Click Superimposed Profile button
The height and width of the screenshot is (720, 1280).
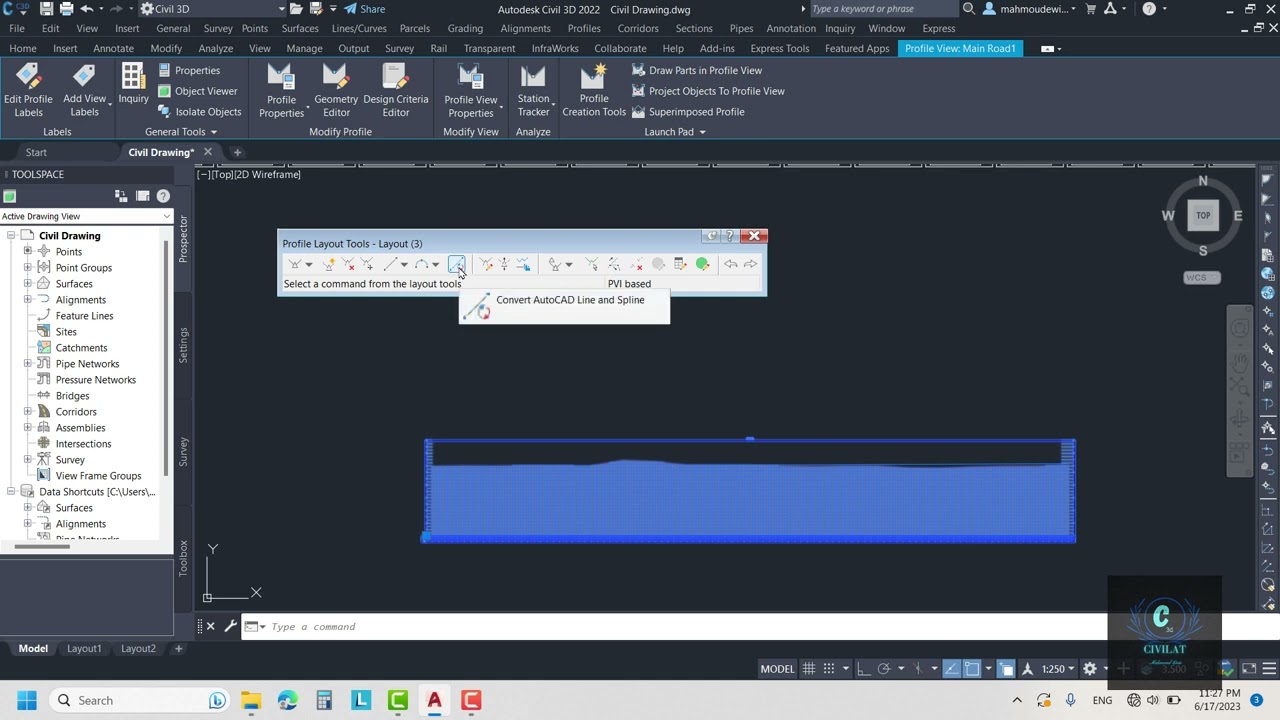688,112
